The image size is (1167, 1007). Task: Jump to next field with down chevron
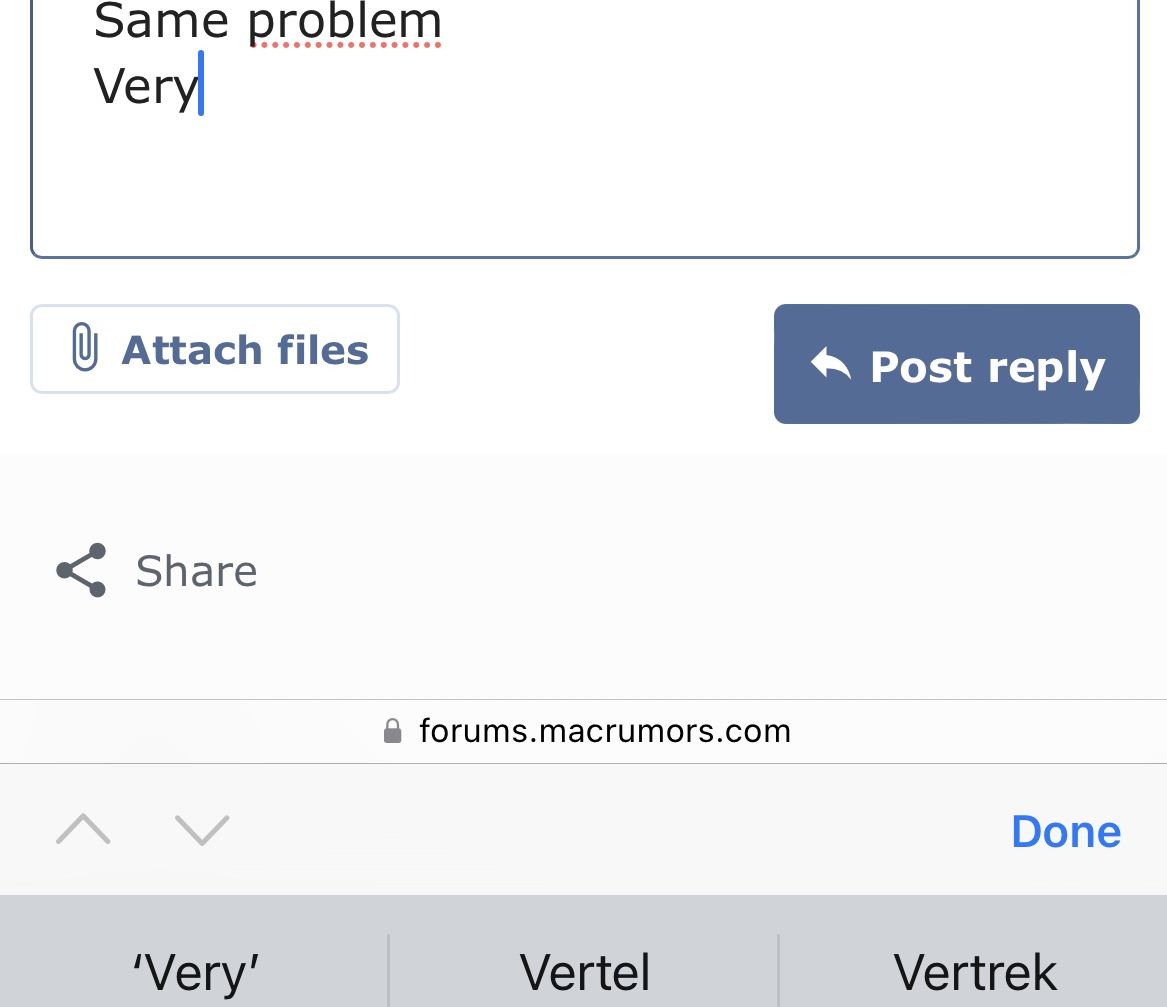pyautogui.click(x=202, y=830)
